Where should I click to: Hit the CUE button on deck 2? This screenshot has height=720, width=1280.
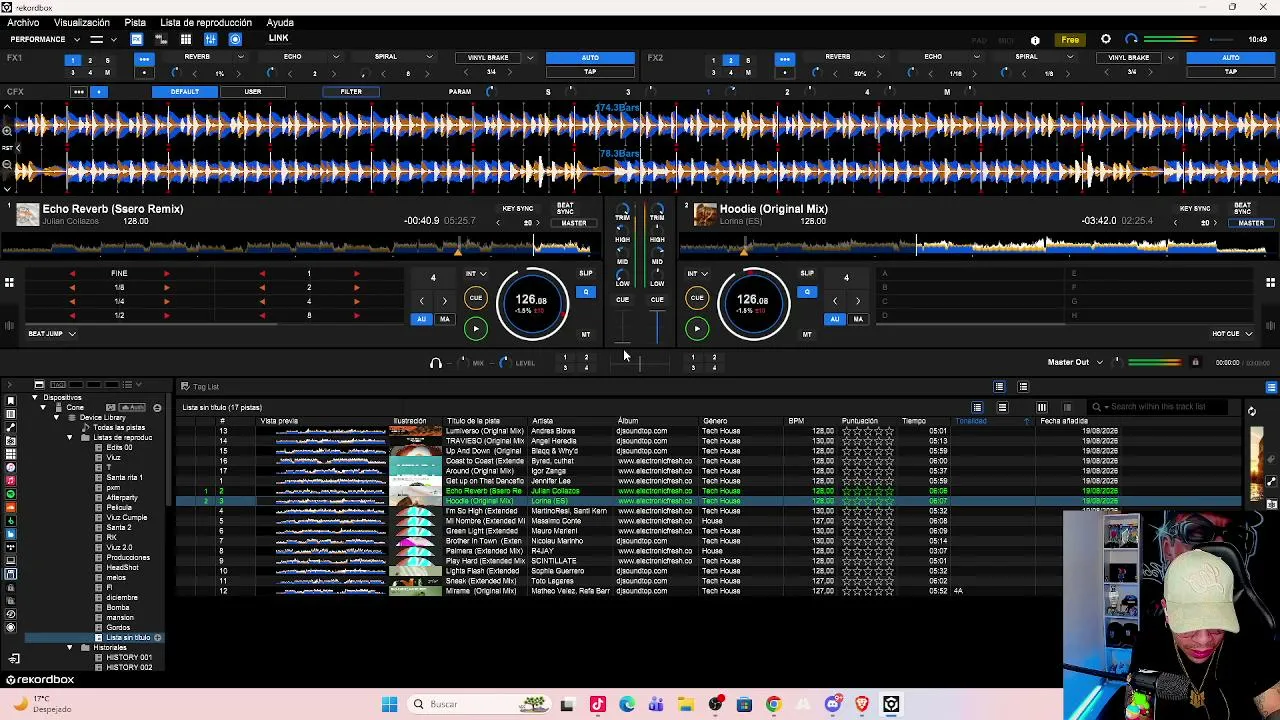pyautogui.click(x=697, y=298)
